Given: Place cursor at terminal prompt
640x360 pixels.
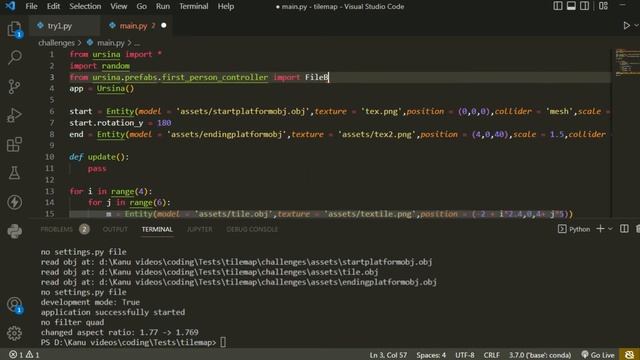Looking at the screenshot, I should (223, 342).
